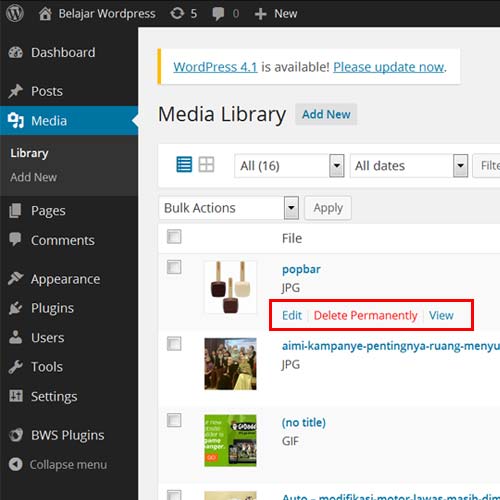This screenshot has height=500, width=500.
Task: Click the Dashboard gauge icon
Action: (x=15, y=52)
